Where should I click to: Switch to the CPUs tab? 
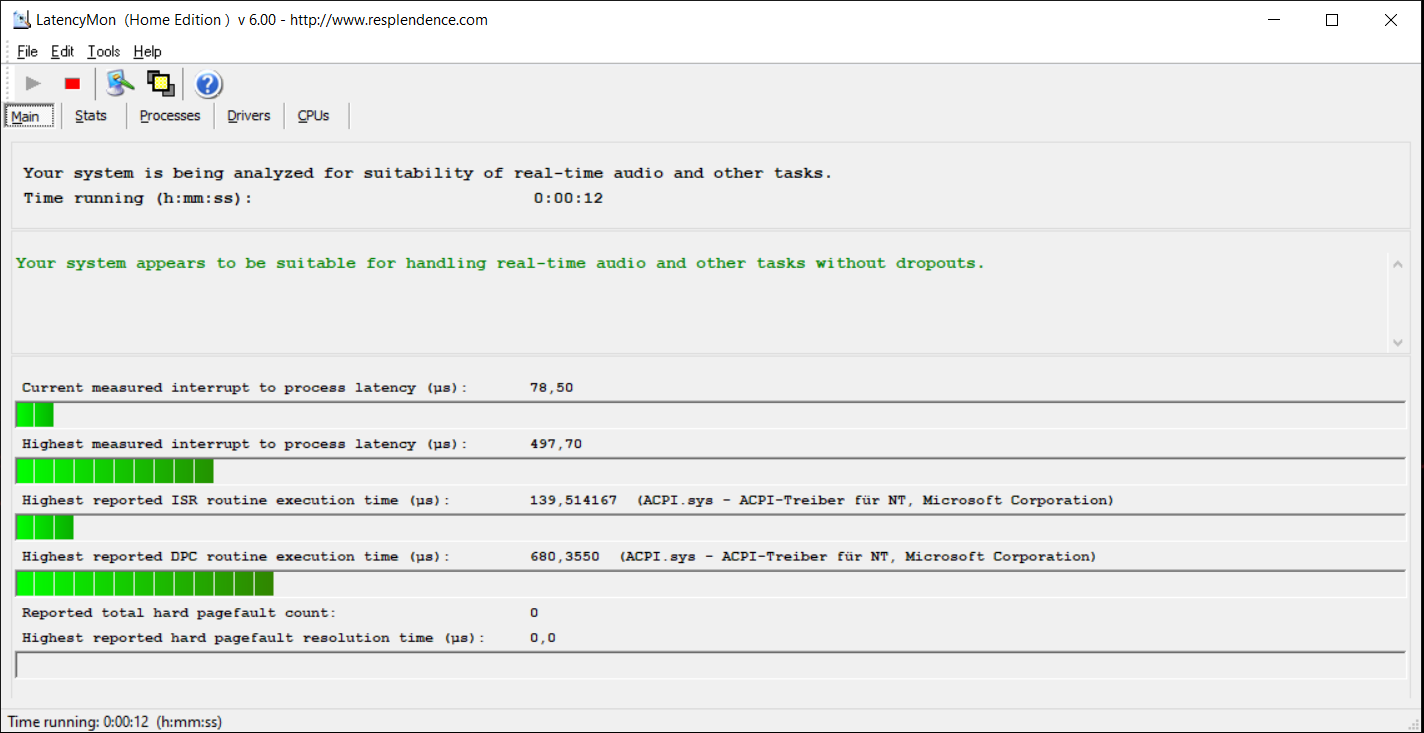[313, 116]
